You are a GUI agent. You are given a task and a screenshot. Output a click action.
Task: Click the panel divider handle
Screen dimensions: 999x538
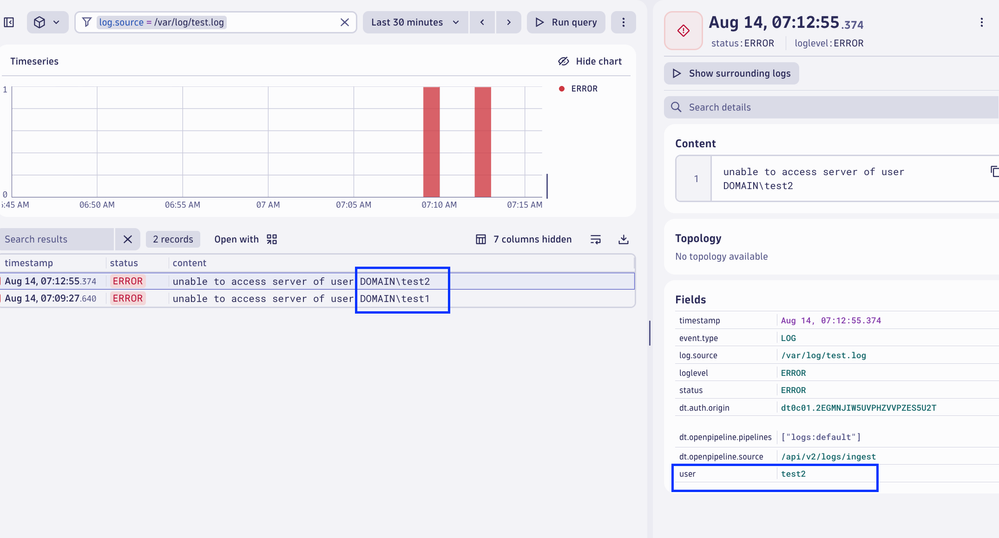point(649,333)
